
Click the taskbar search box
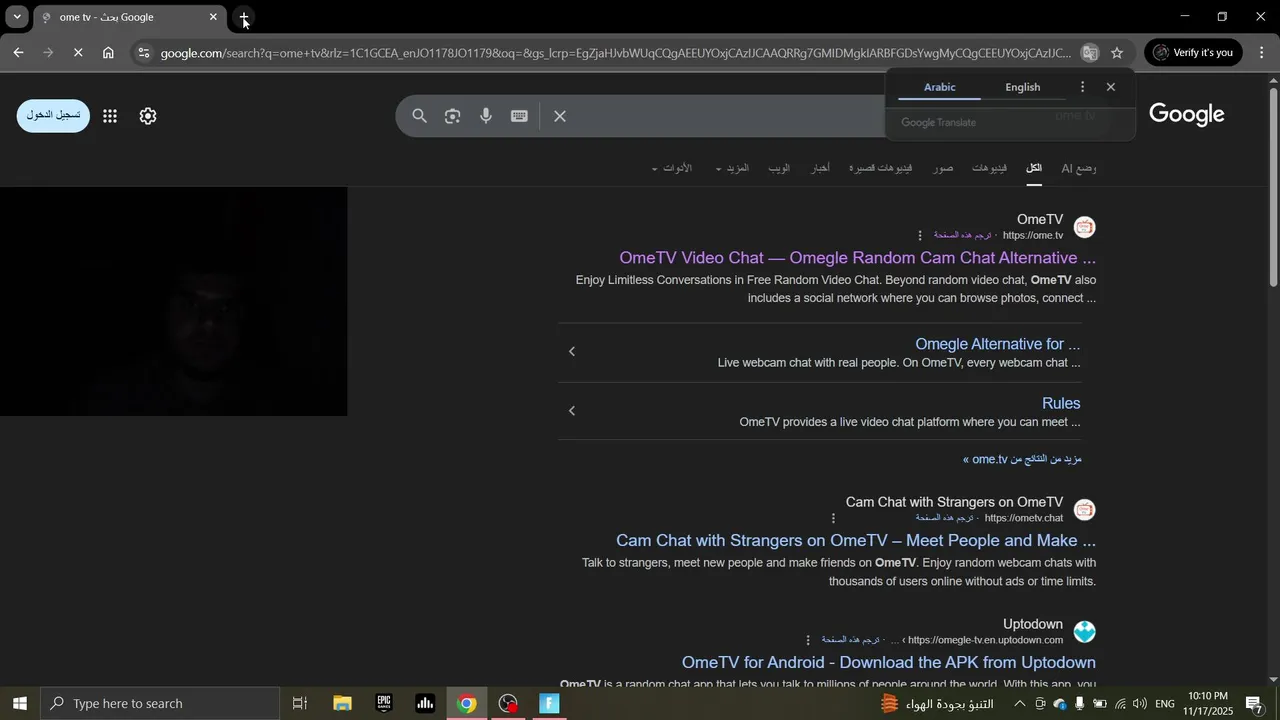click(x=160, y=703)
